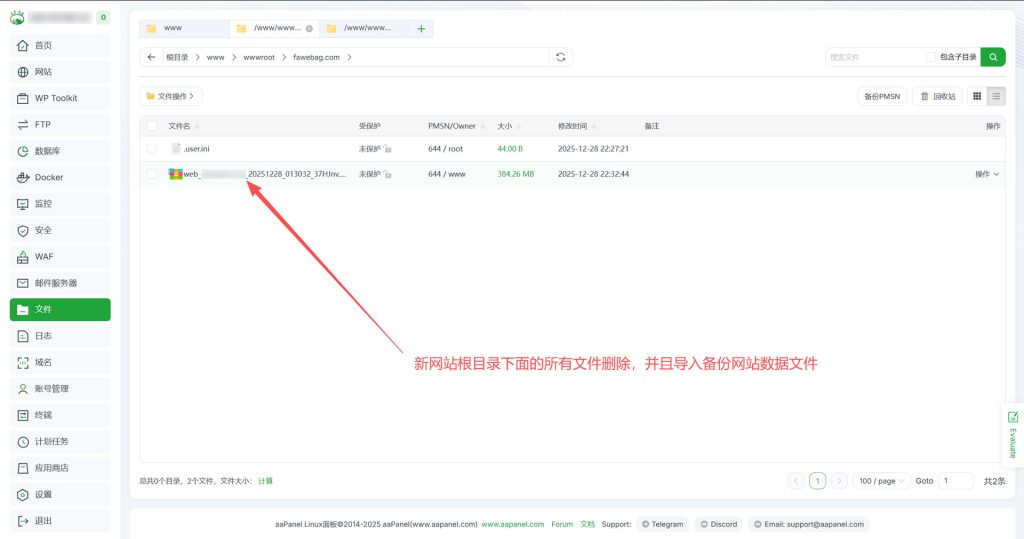Click the Goto page number field
The height and width of the screenshot is (539, 1024).
954,481
